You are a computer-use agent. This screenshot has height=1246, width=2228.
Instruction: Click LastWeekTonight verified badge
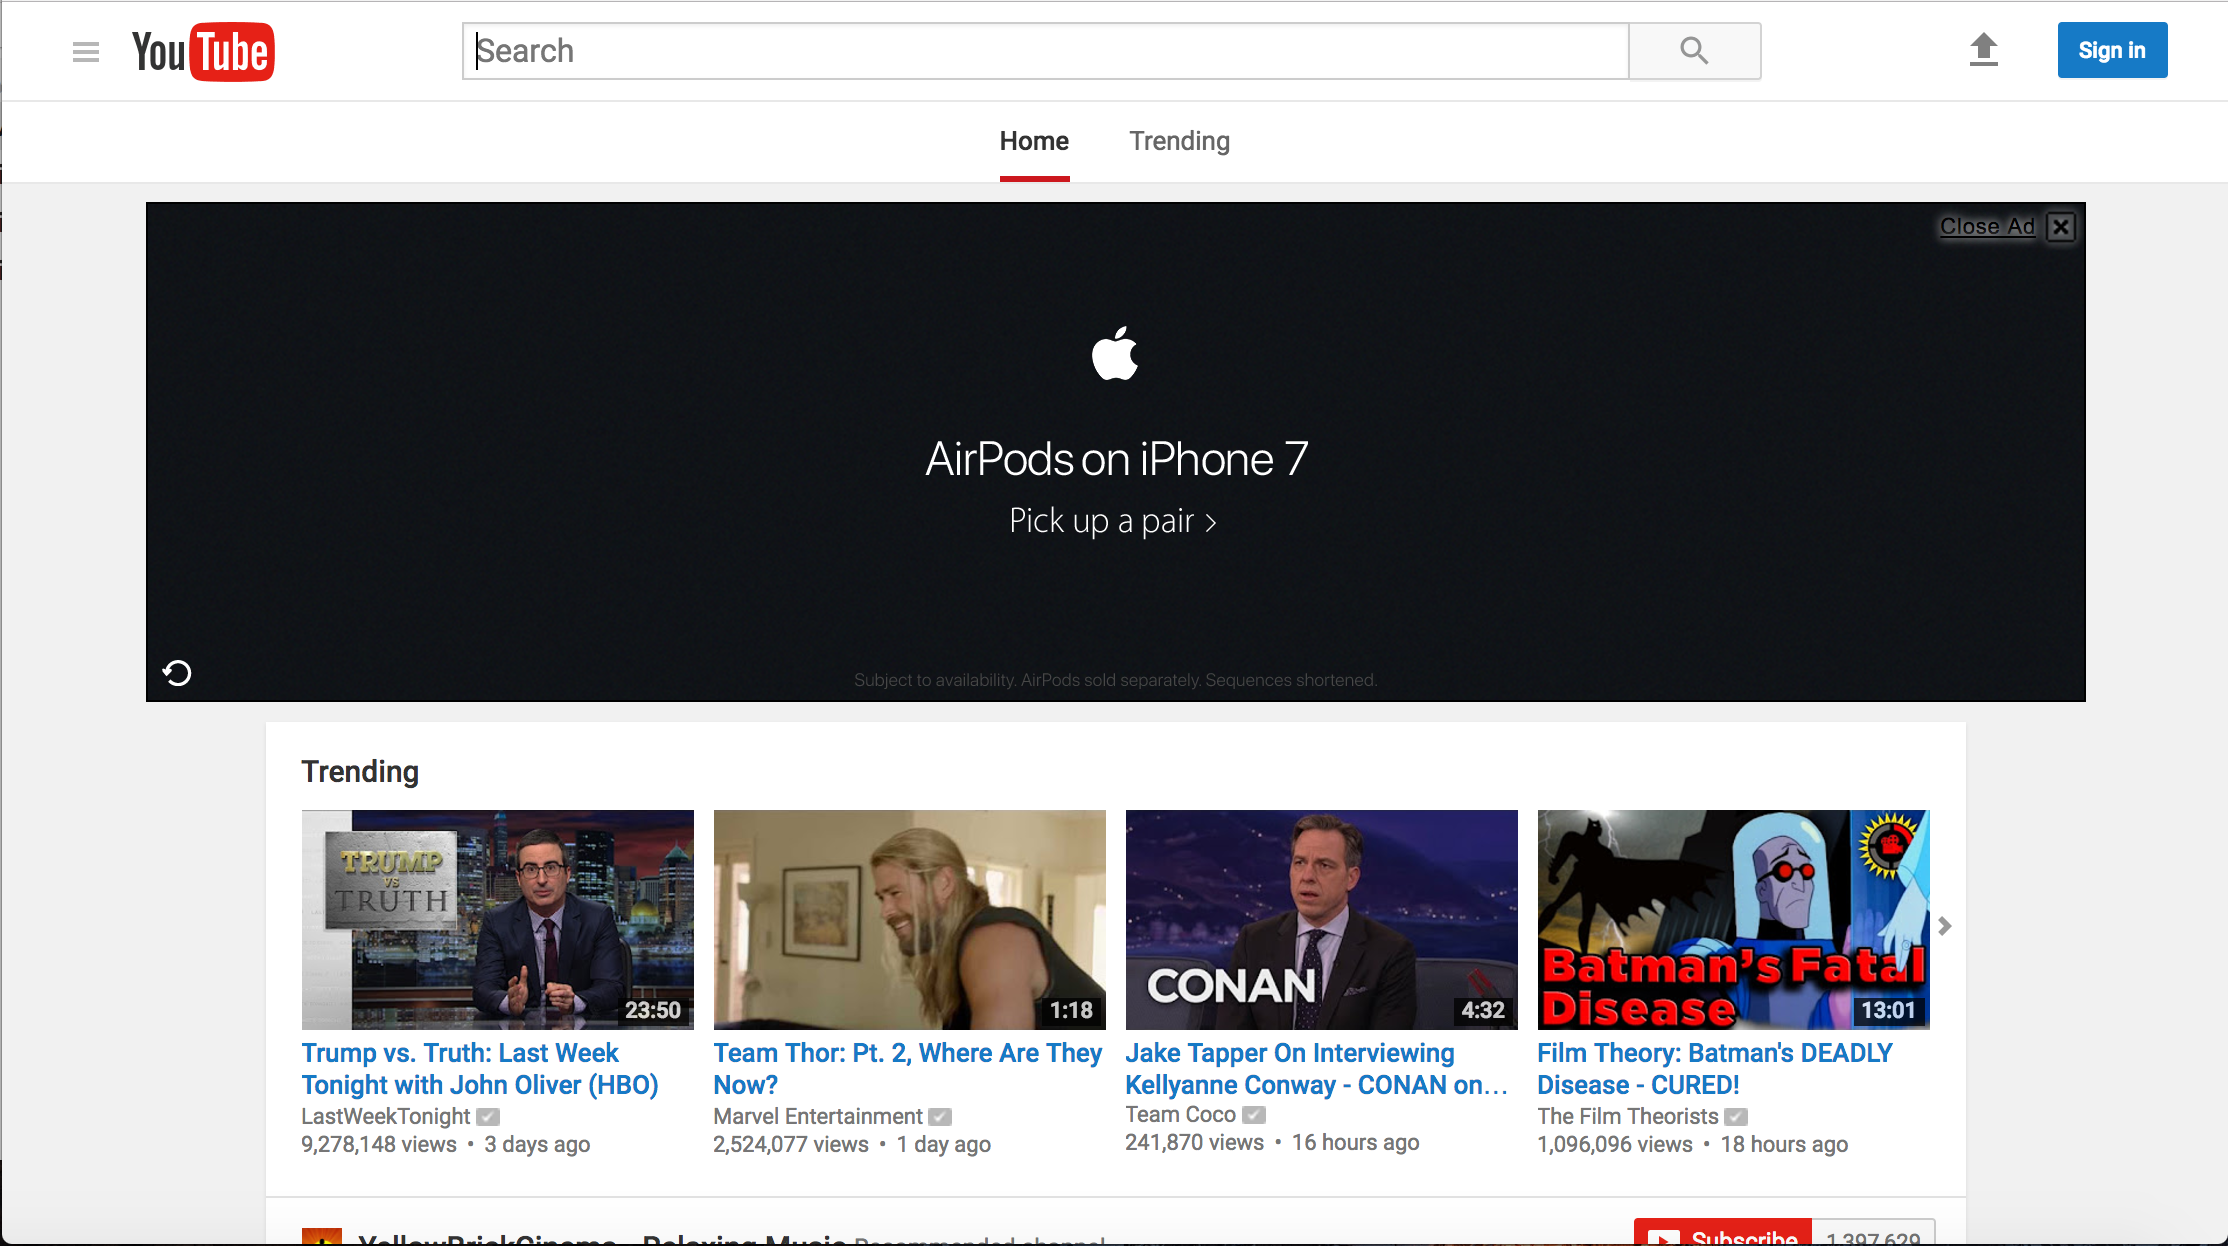pyautogui.click(x=488, y=1117)
